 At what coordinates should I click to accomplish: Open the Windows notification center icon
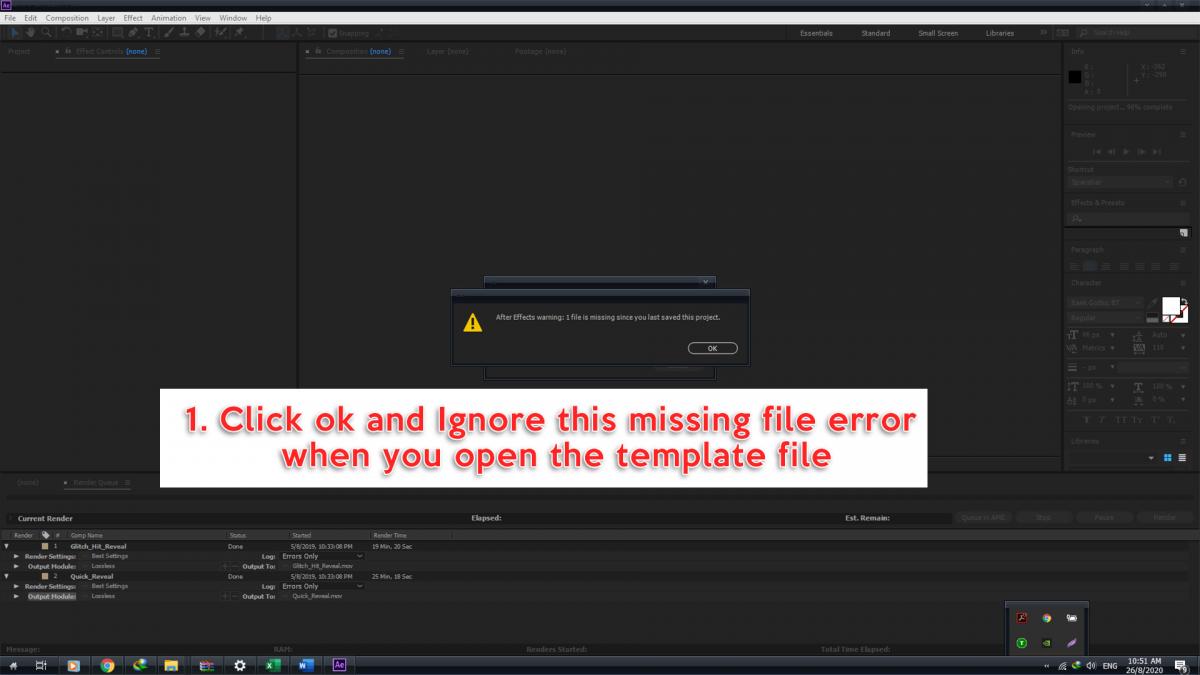(x=1185, y=665)
